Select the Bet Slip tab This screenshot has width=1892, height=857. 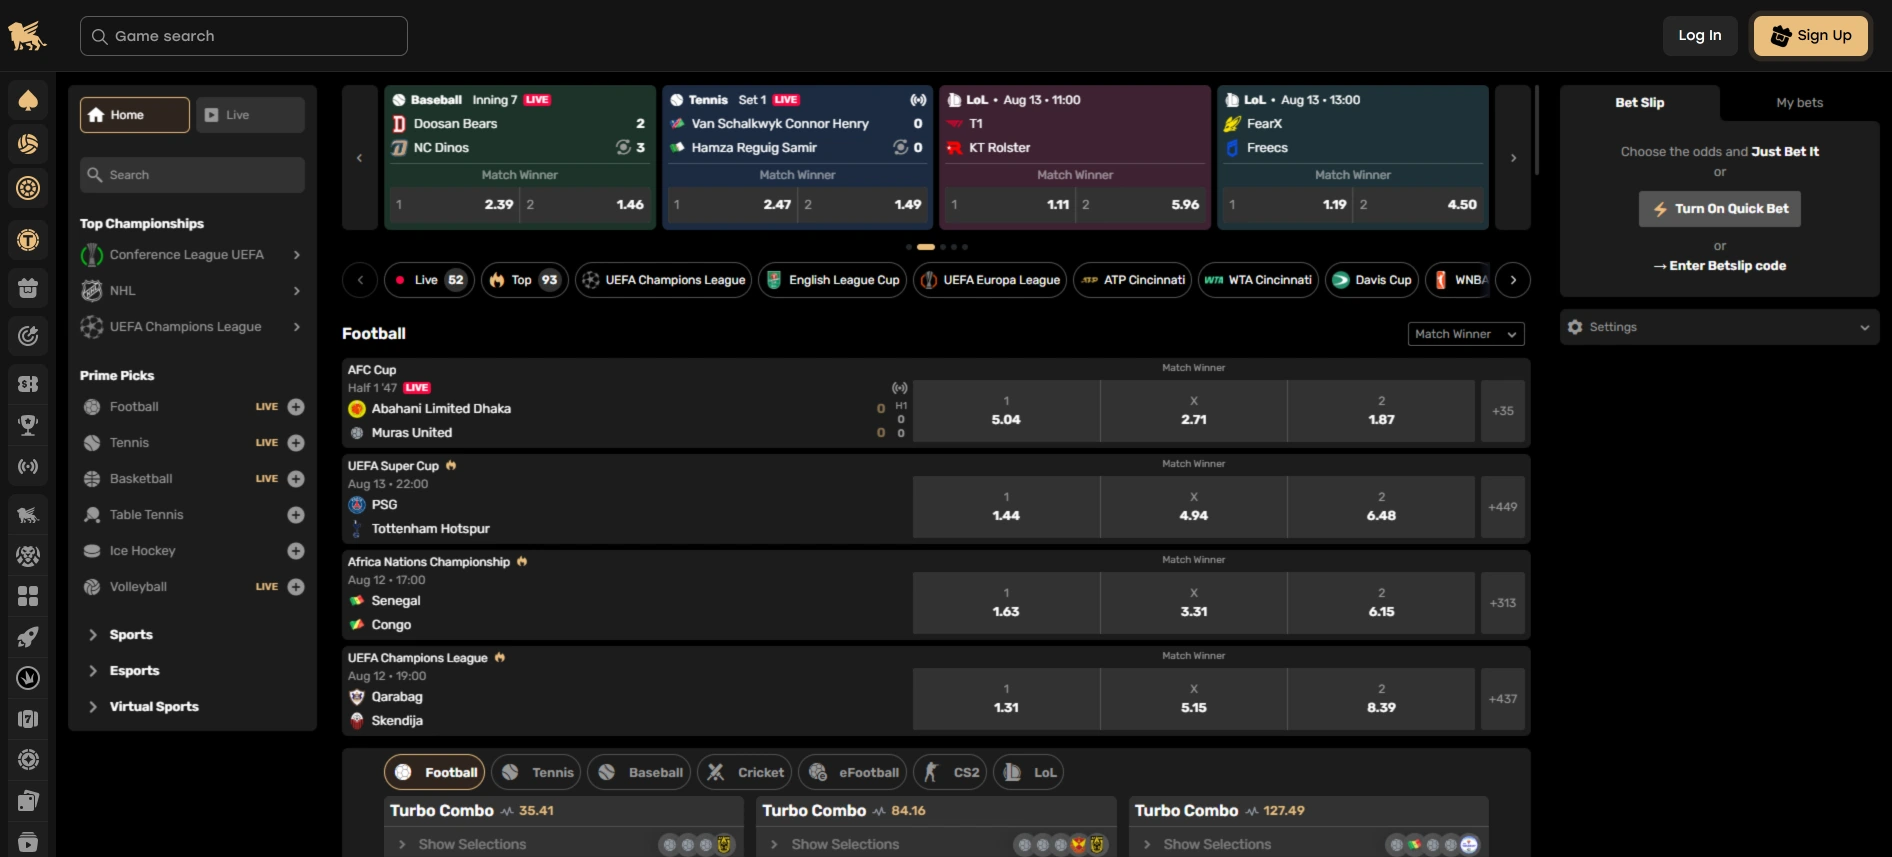tap(1640, 103)
